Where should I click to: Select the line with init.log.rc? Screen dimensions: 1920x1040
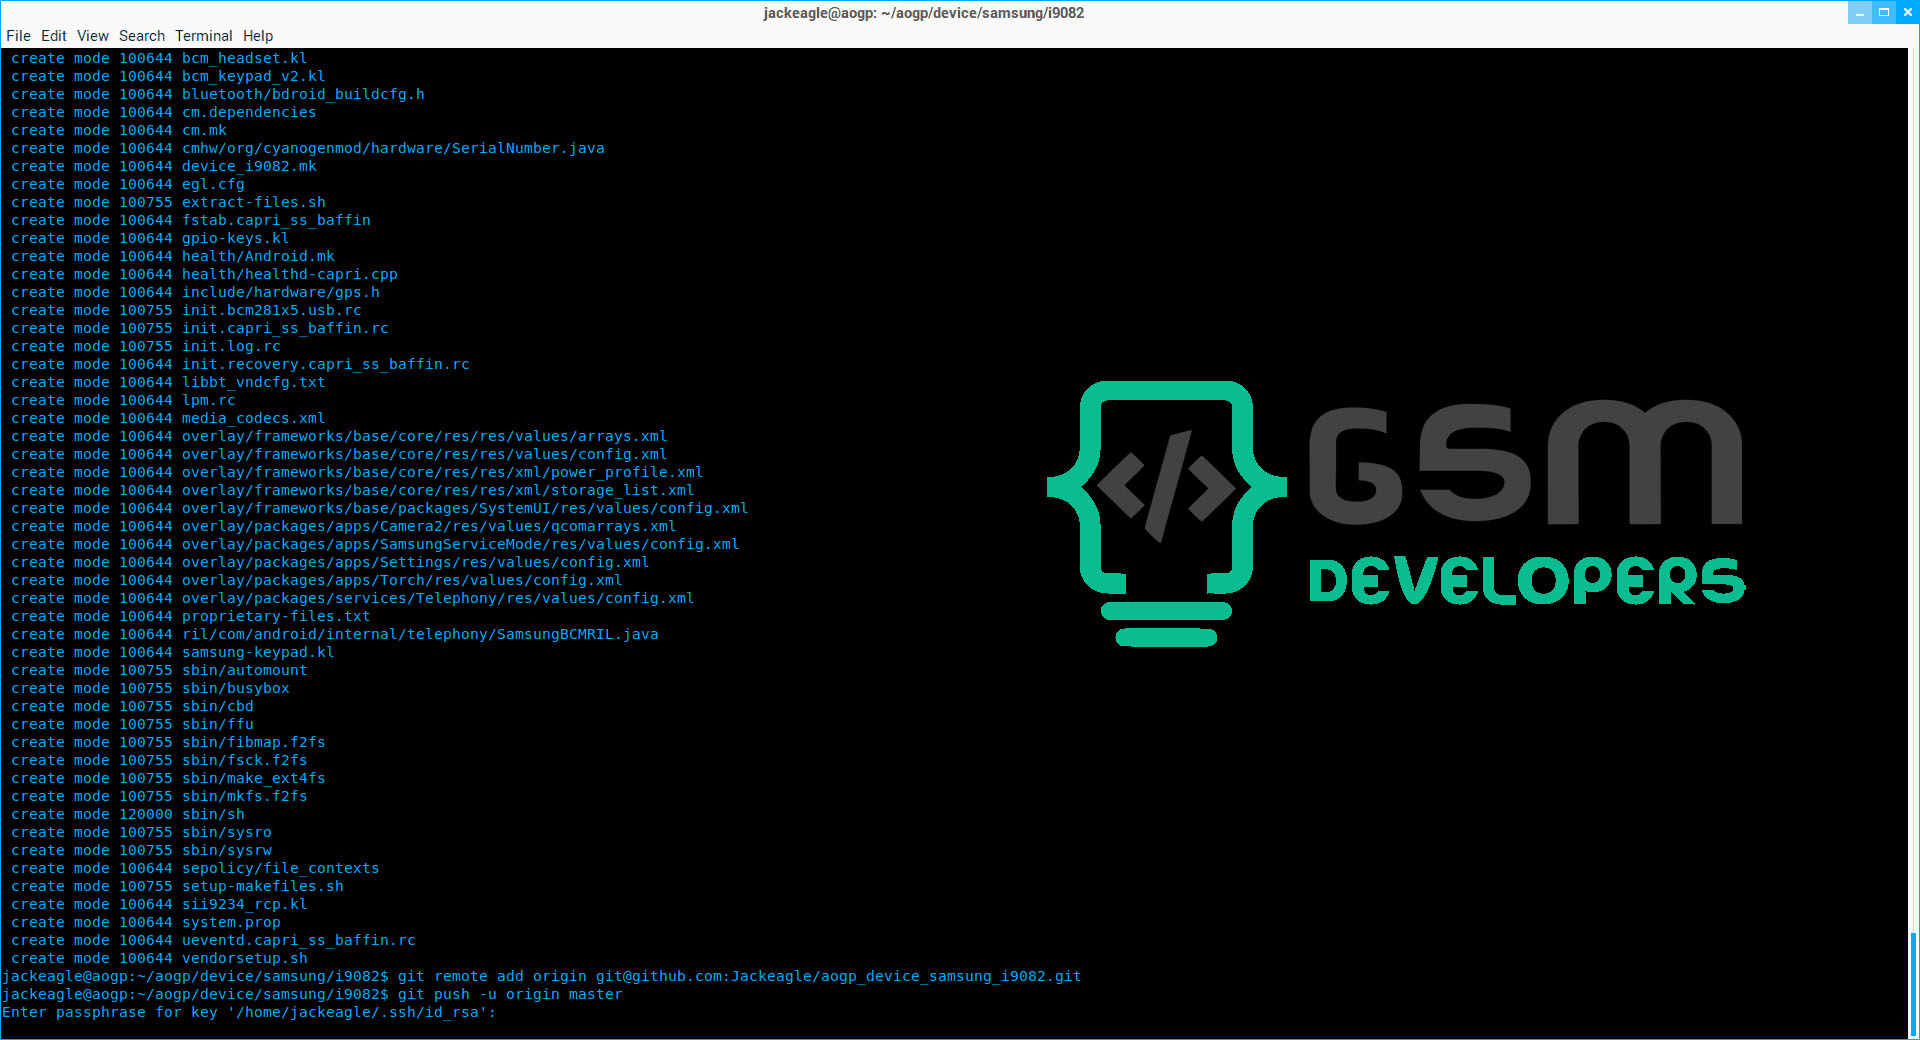(x=146, y=347)
